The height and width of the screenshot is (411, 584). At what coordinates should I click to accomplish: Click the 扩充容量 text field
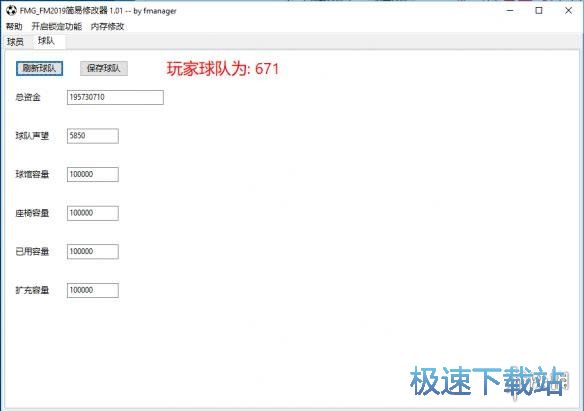[x=93, y=290]
